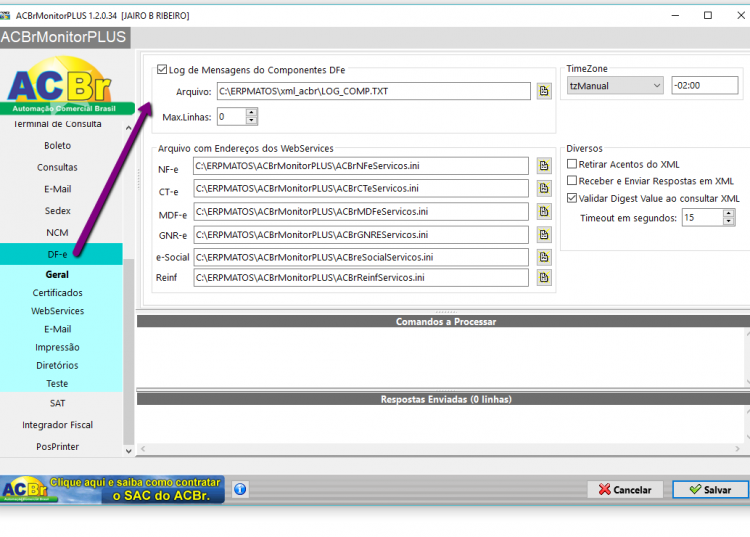The height and width of the screenshot is (537, 750).
Task: Open Diretórios under DF-e
Action: tap(57, 365)
